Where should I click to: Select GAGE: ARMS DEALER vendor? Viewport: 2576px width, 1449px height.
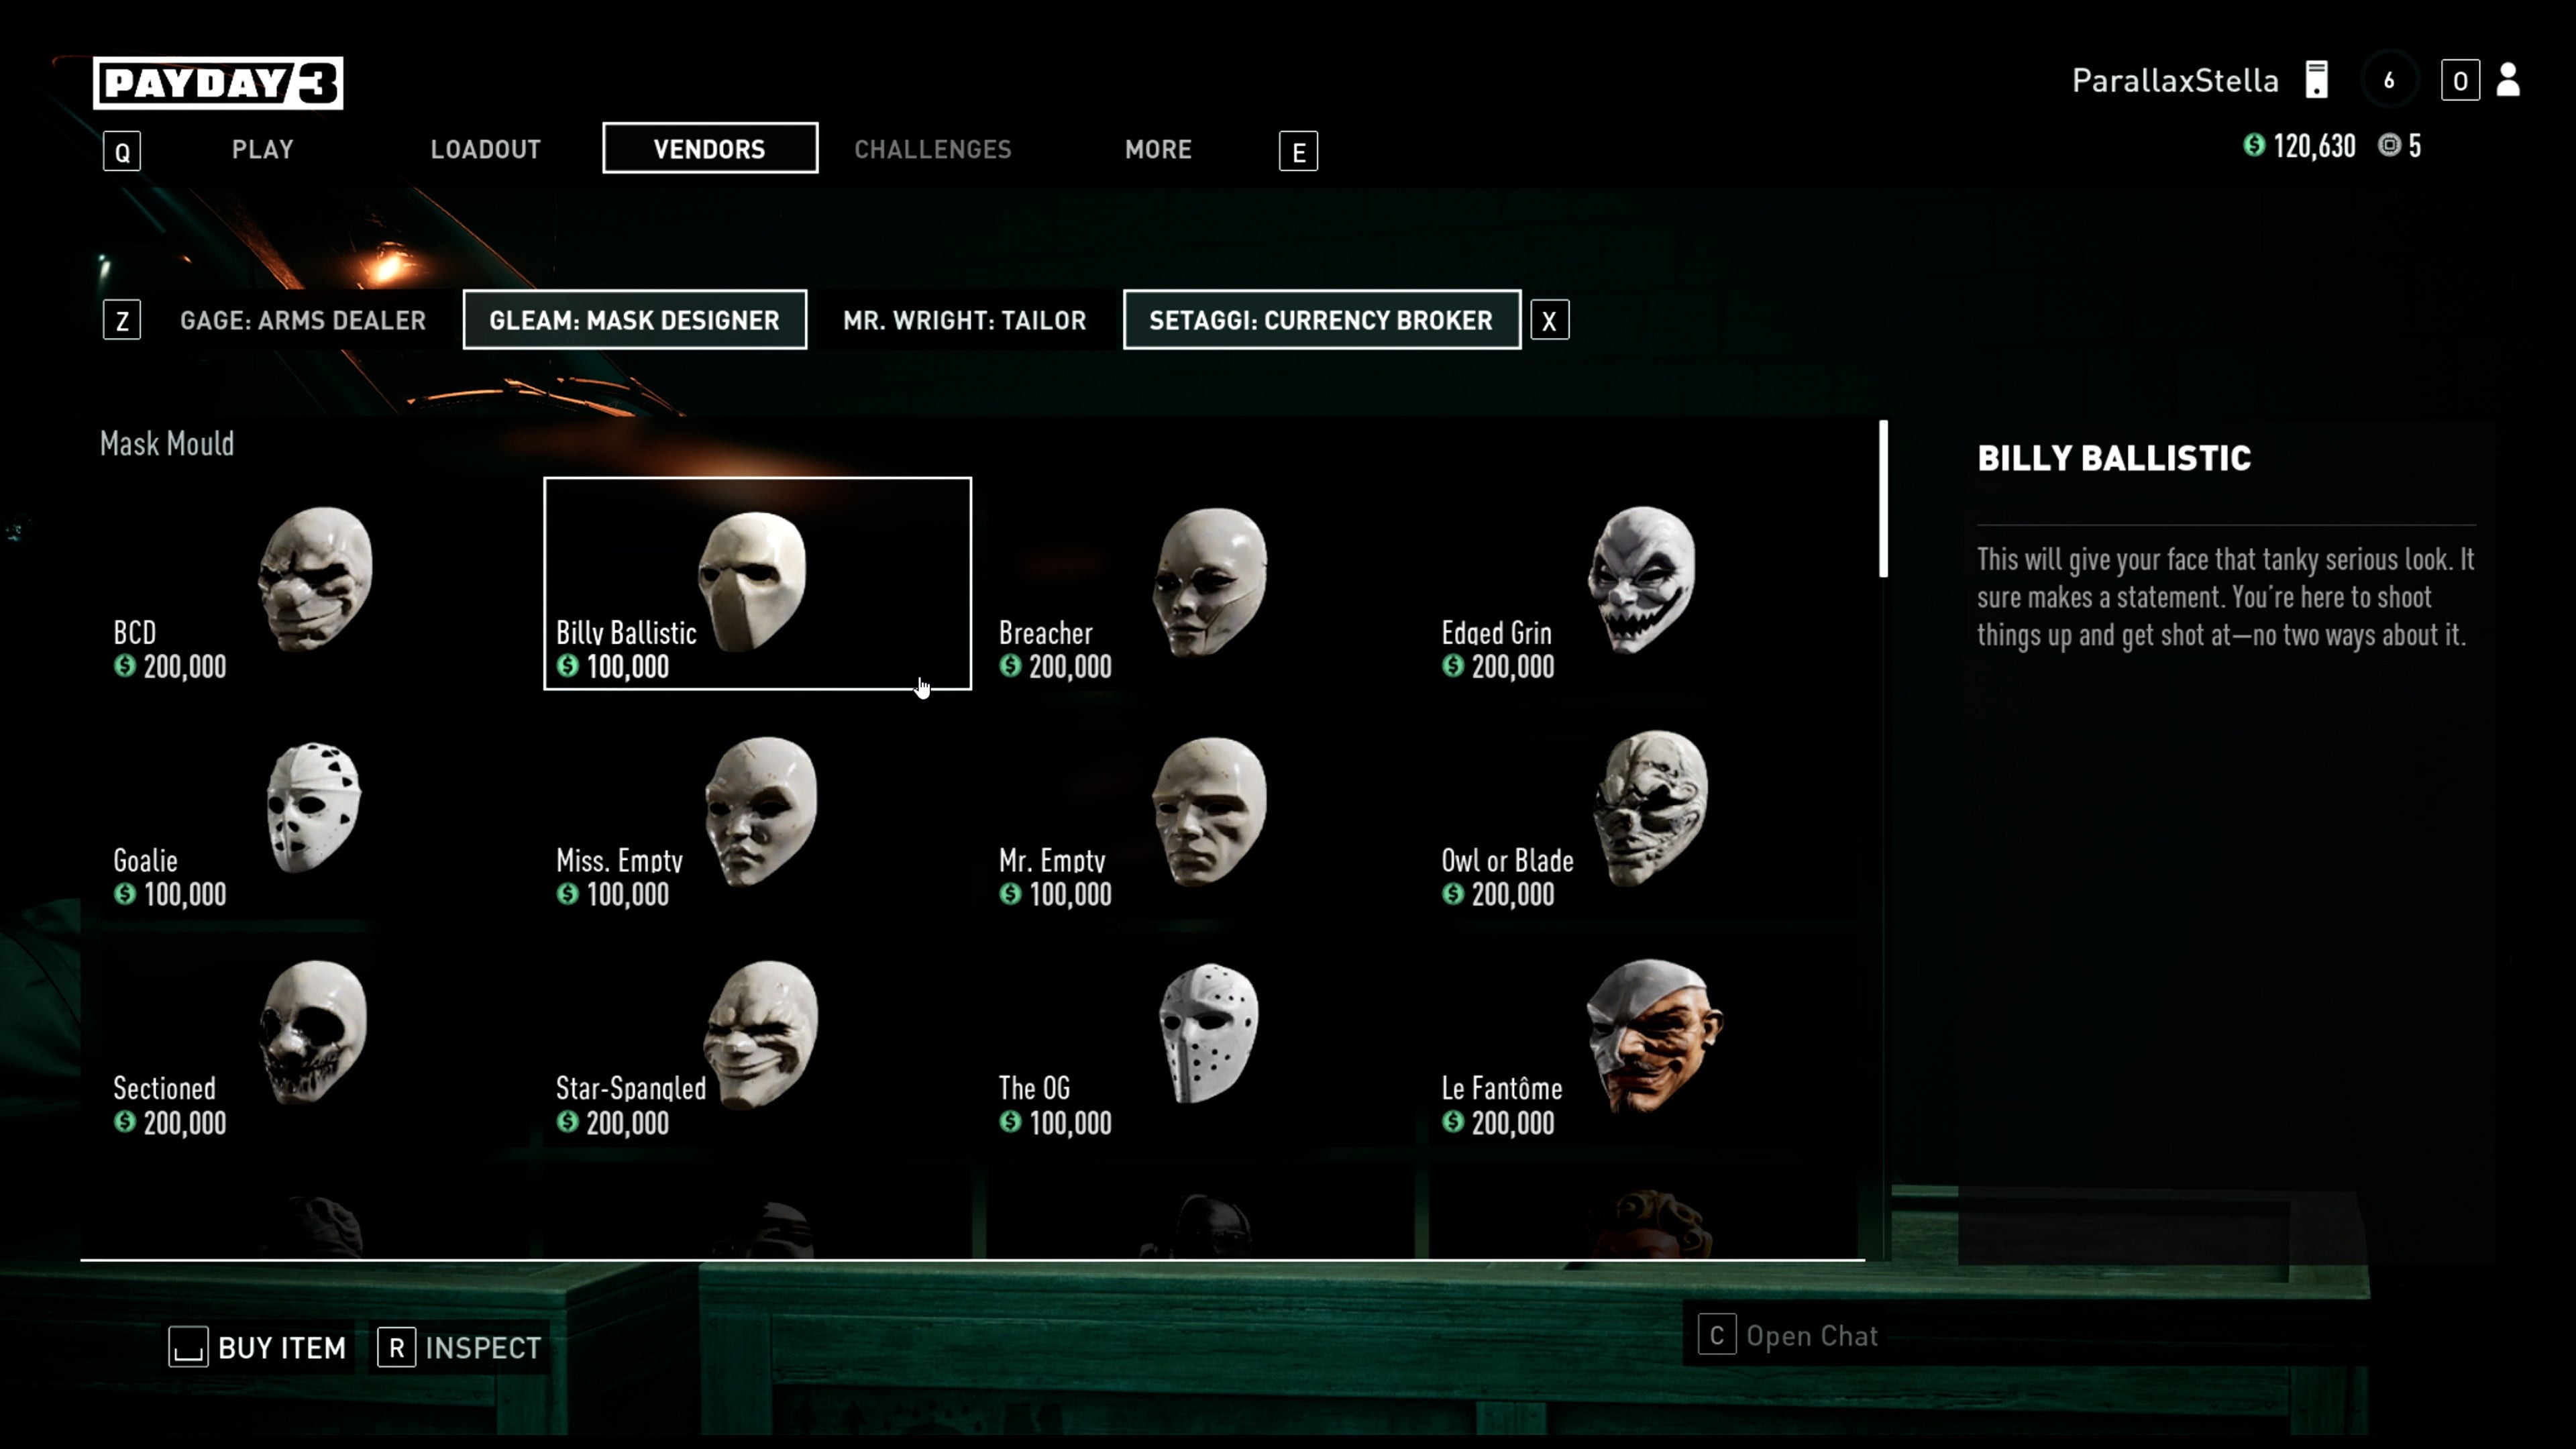[302, 320]
